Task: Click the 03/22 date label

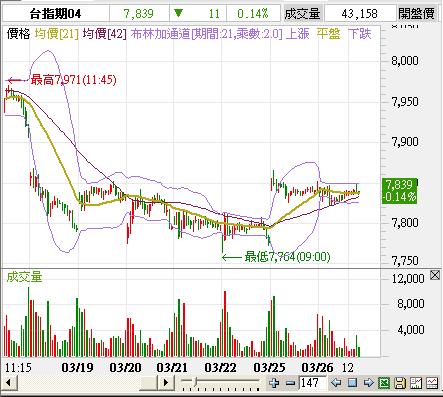Action: click(x=220, y=368)
